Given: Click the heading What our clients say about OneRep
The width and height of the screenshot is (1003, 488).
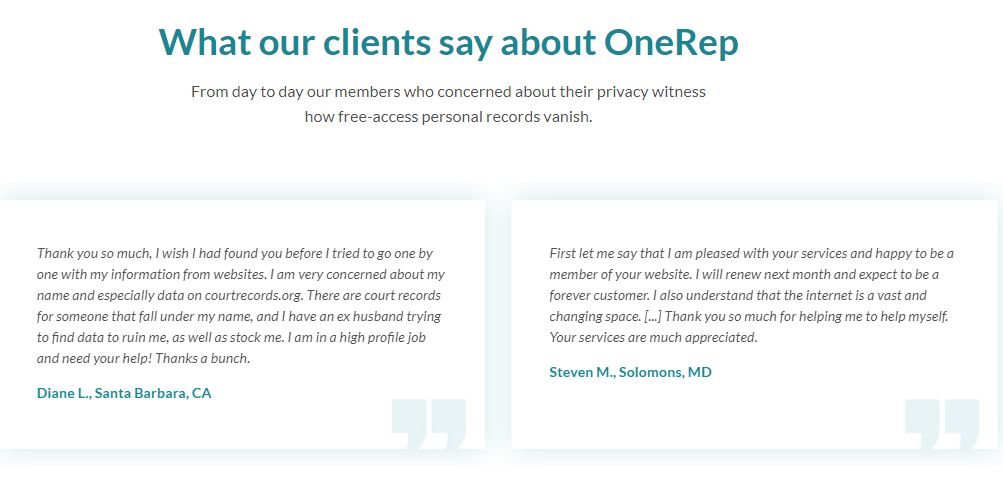Looking at the screenshot, I should [x=448, y=42].
